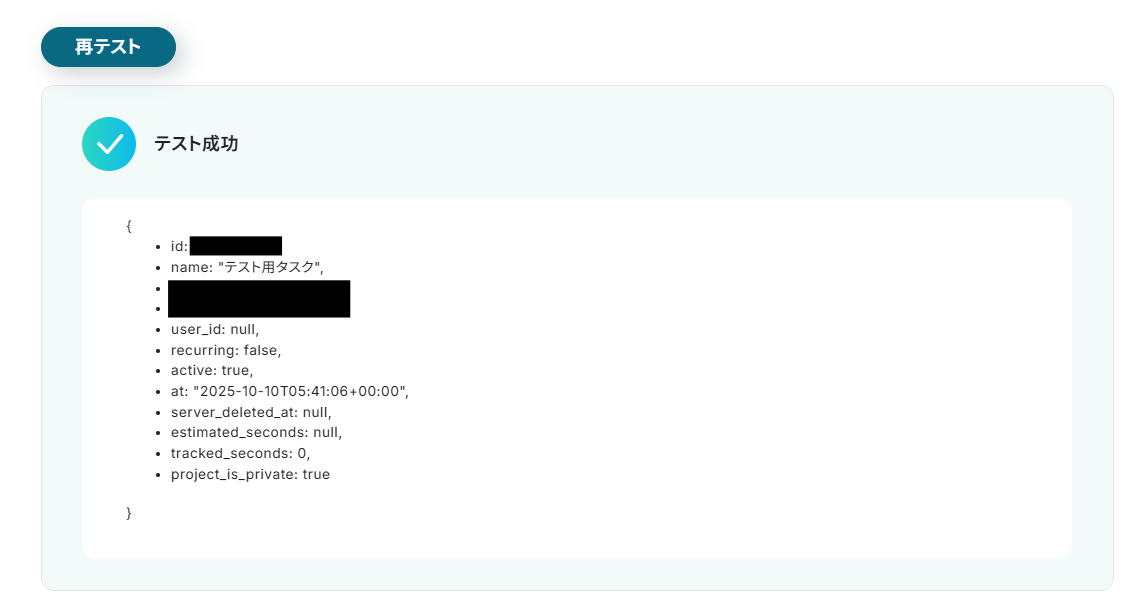
Task: Select the project_is_private: true entry
Action: [x=250, y=474]
